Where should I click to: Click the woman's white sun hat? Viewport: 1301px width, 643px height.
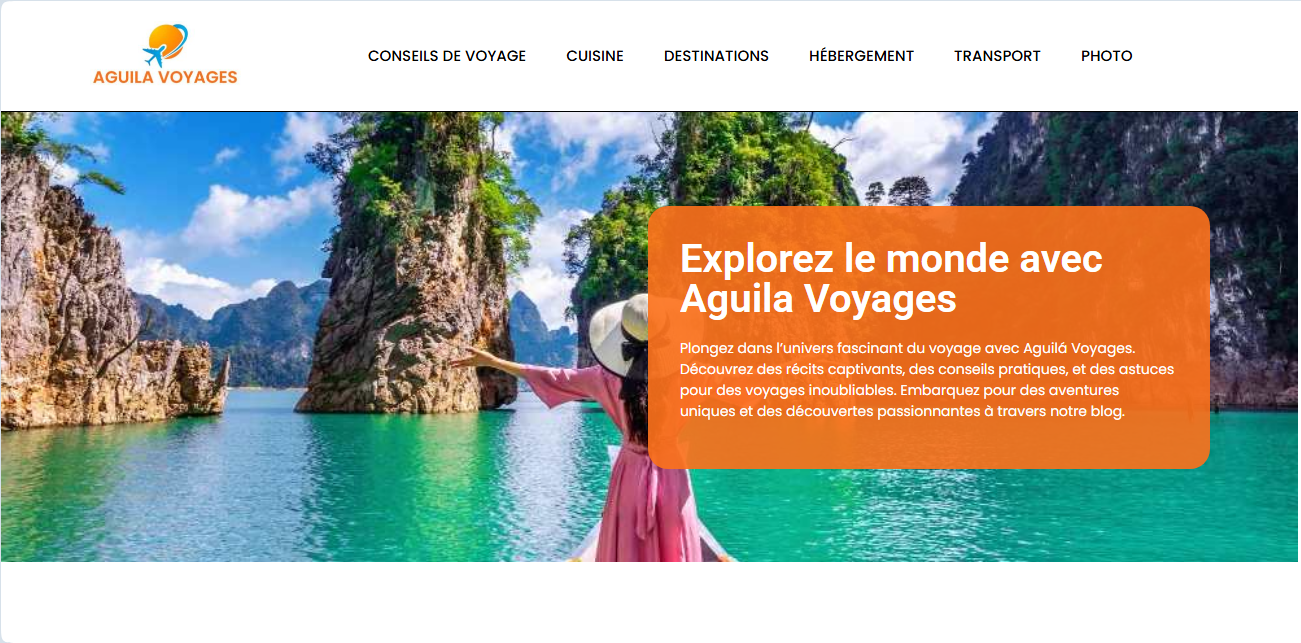click(620, 332)
